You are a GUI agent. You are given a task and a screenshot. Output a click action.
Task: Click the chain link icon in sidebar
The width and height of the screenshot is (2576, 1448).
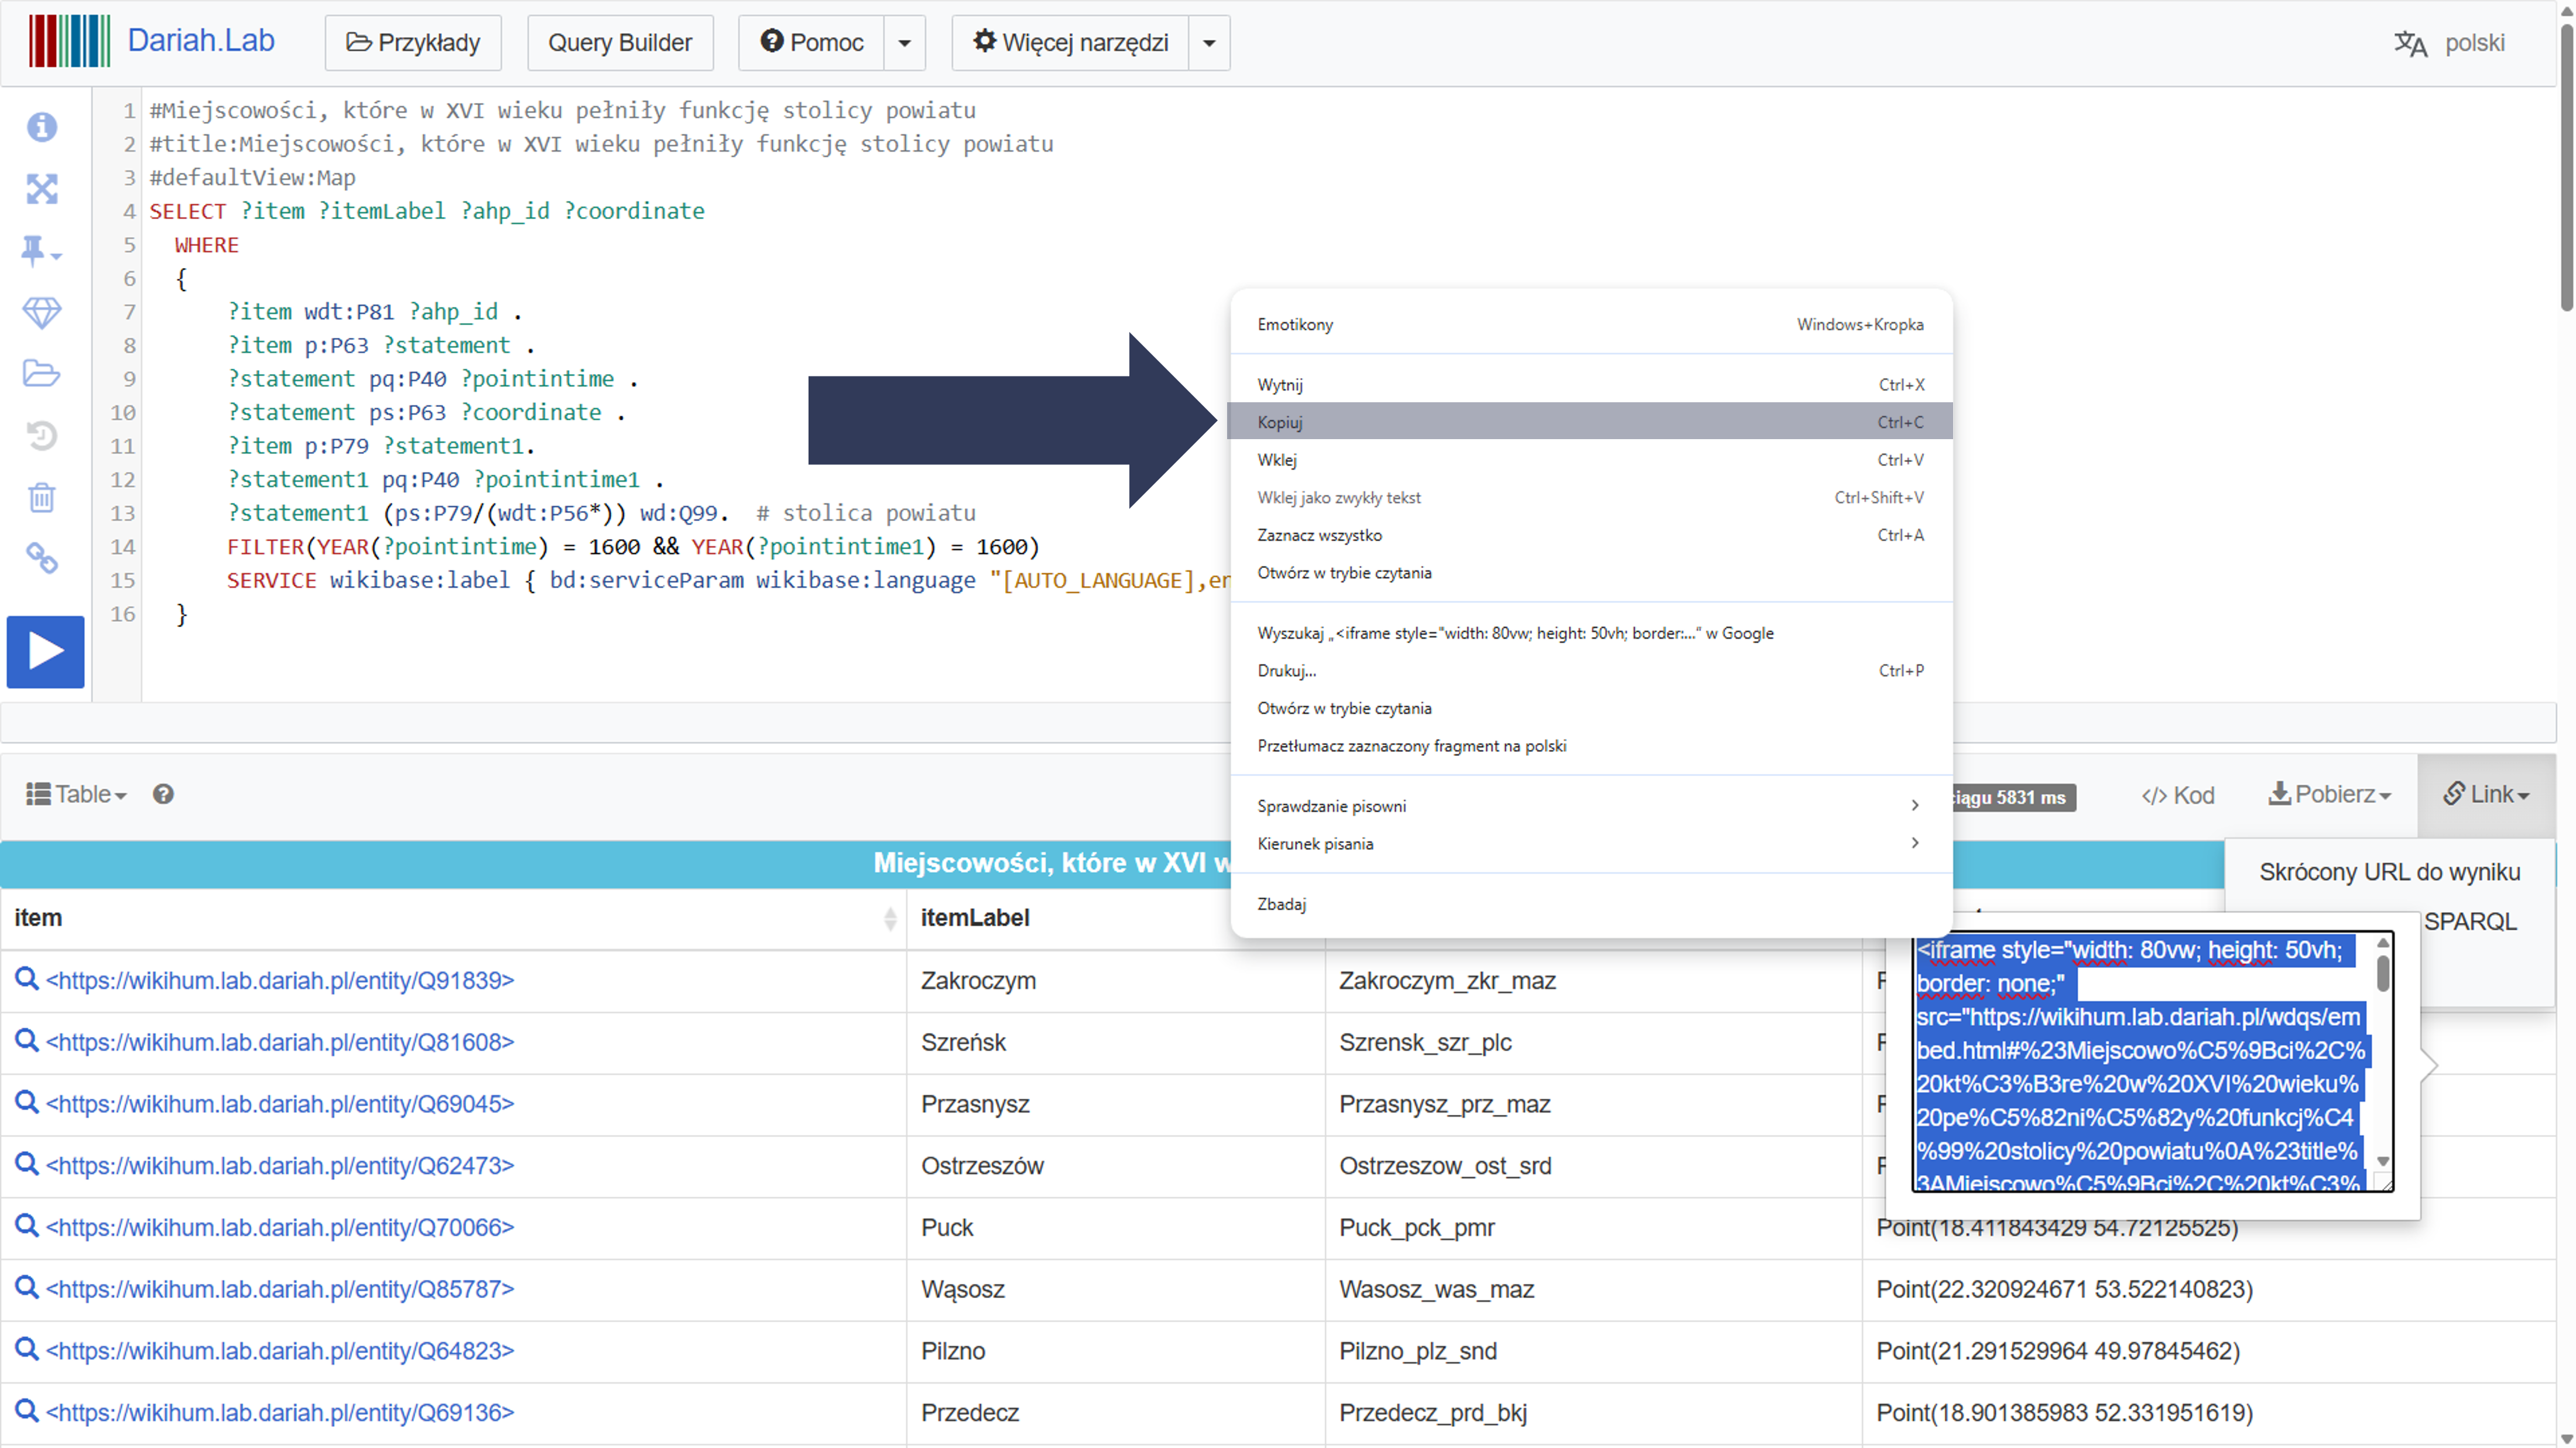tap(42, 558)
